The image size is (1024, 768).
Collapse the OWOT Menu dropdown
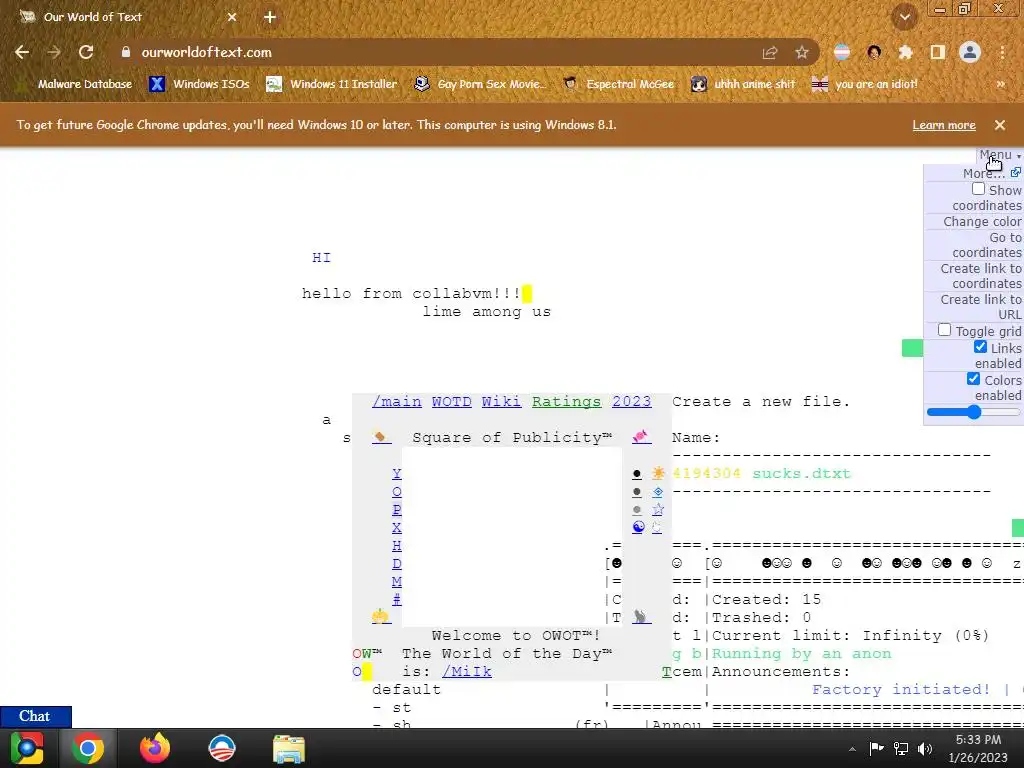click(x=999, y=155)
